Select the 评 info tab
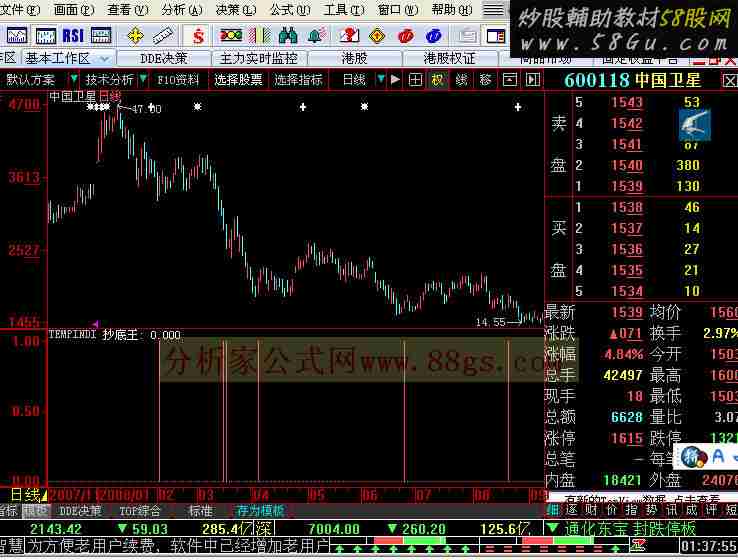 pyautogui.click(x=713, y=510)
